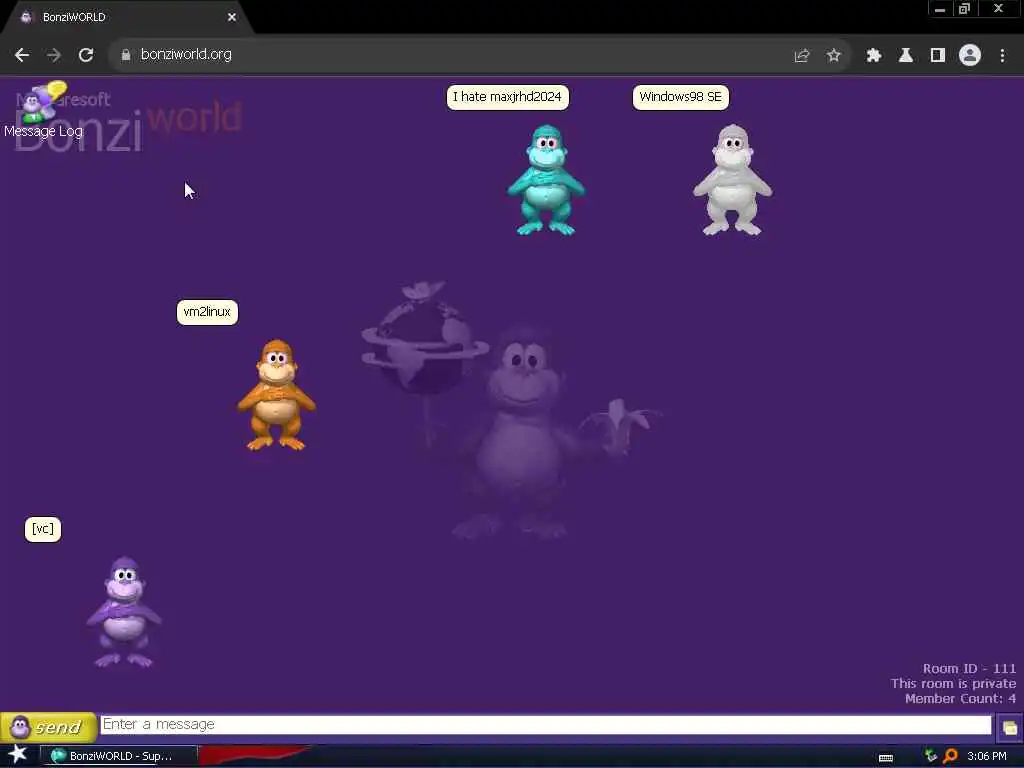This screenshot has width=1024, height=768.
Task: Click the 'I hate maxjrhd2024' speech bubble
Action: 507,97
